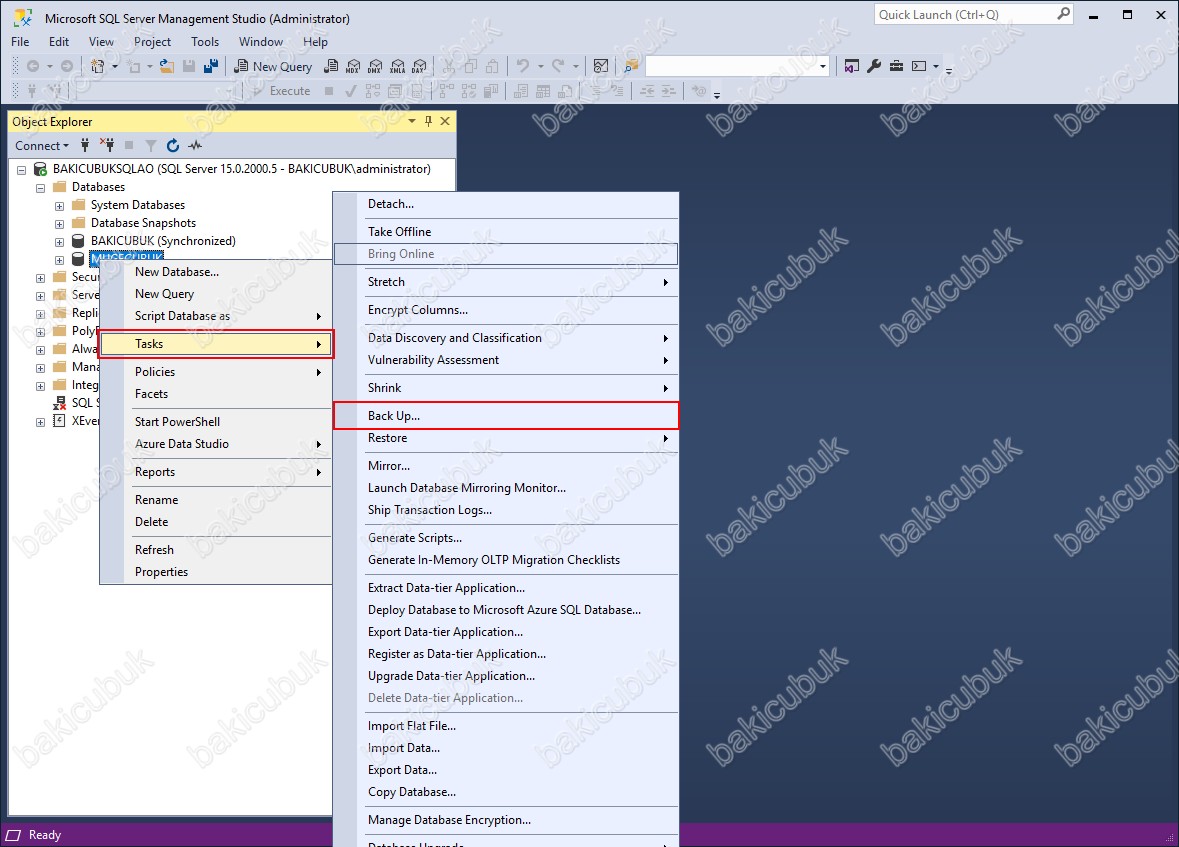The image size is (1179, 847).
Task: Choose Copy Database...
Action: click(506, 792)
